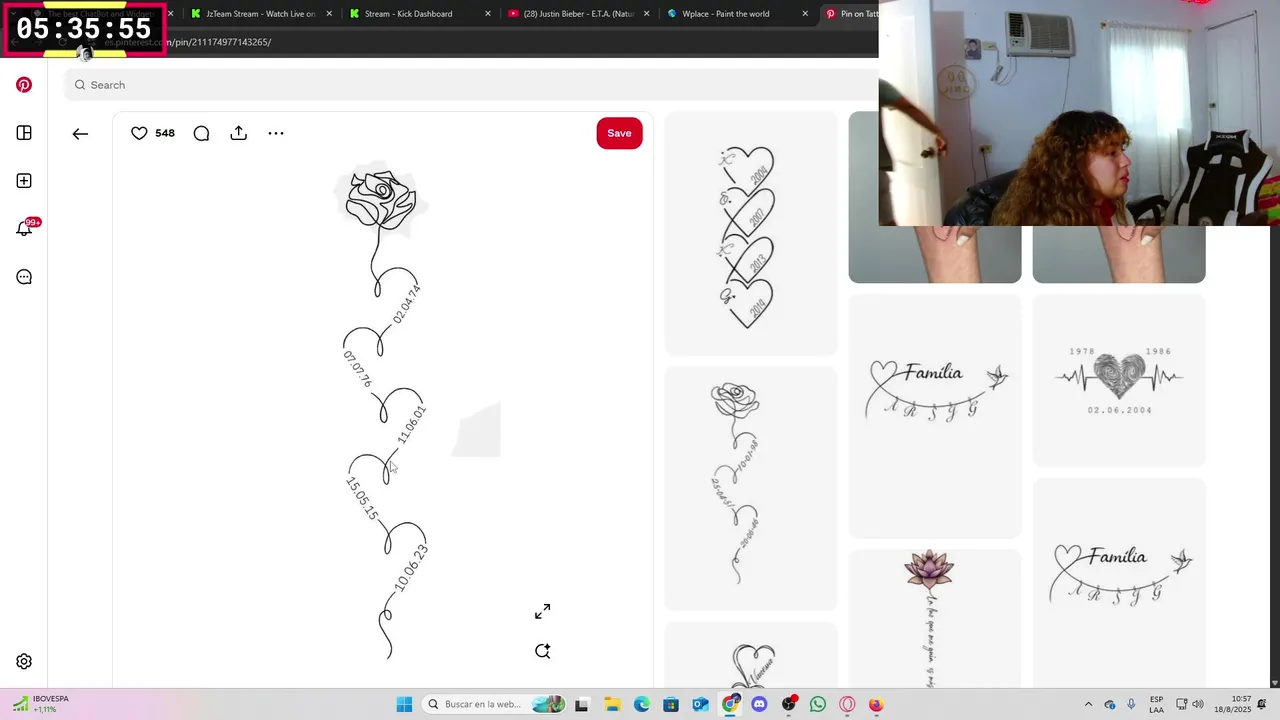Open Microsoft Store from taskbar
This screenshot has width=1280, height=720.
click(671, 704)
